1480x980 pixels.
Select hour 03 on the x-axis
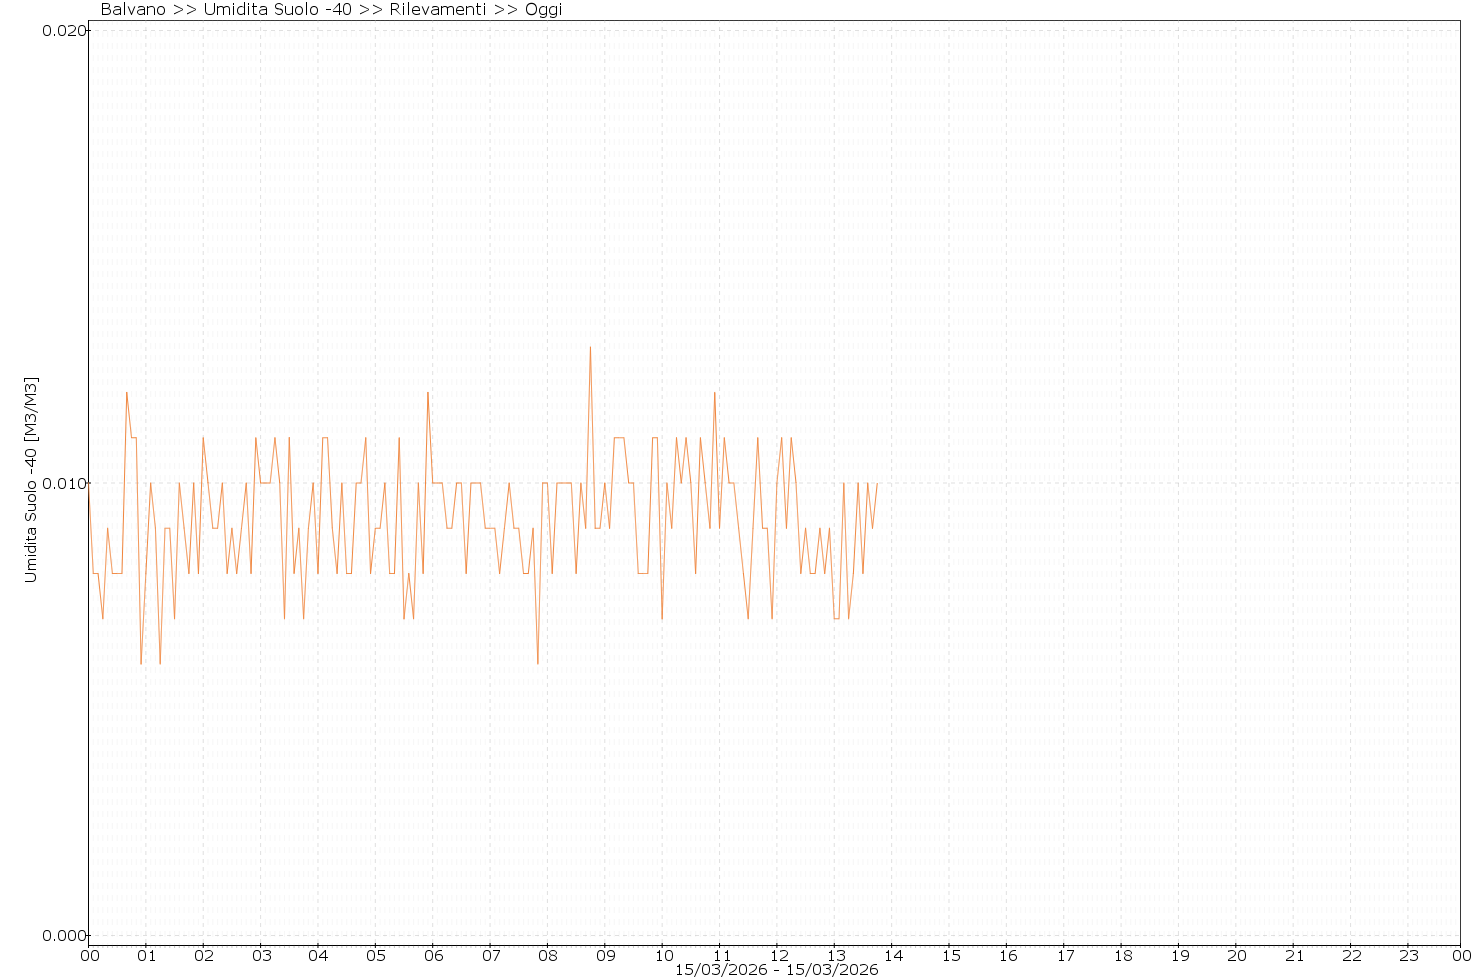pos(261,955)
